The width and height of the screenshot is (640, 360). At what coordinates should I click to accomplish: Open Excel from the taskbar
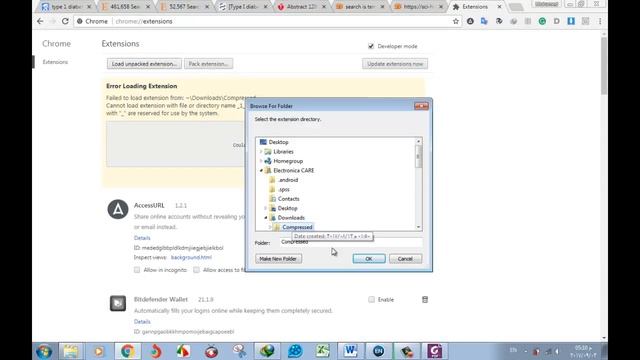pos(322,351)
